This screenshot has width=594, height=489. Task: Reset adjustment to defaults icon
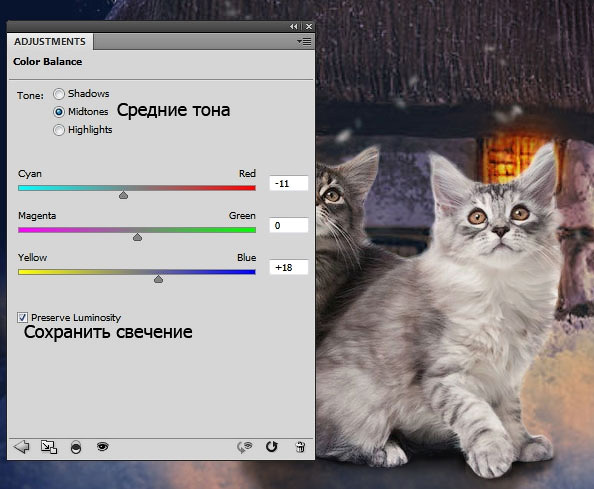coord(272,447)
